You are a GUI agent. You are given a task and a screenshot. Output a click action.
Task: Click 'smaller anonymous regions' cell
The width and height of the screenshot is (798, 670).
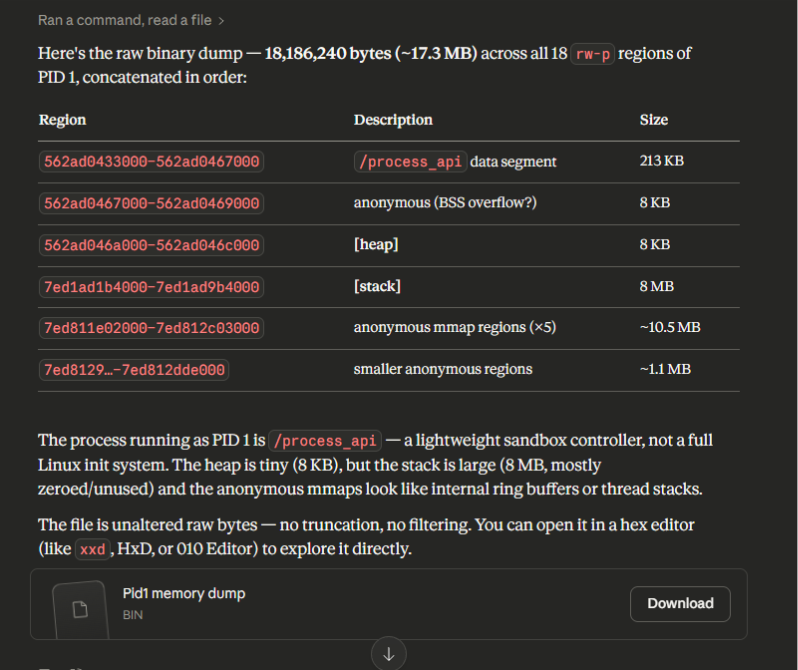(x=443, y=369)
